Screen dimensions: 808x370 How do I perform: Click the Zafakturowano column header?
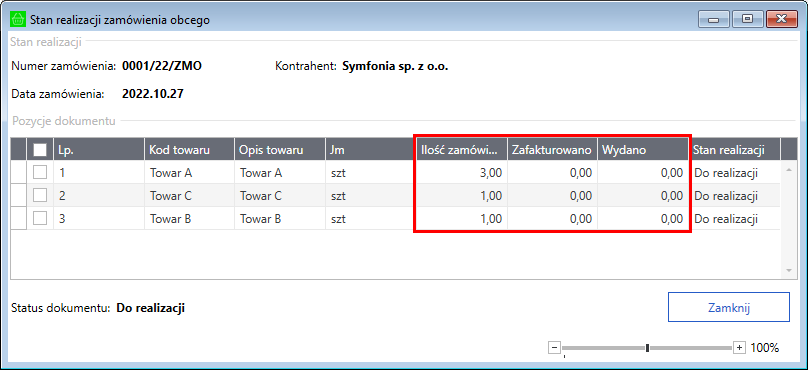point(552,150)
